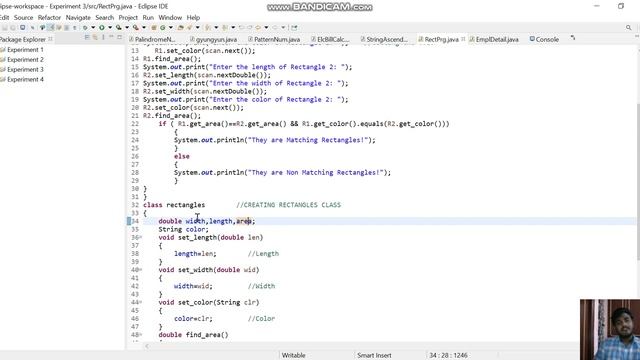Click the Debug bug icon
Viewport: 640px width, 360px height.
(85, 28)
